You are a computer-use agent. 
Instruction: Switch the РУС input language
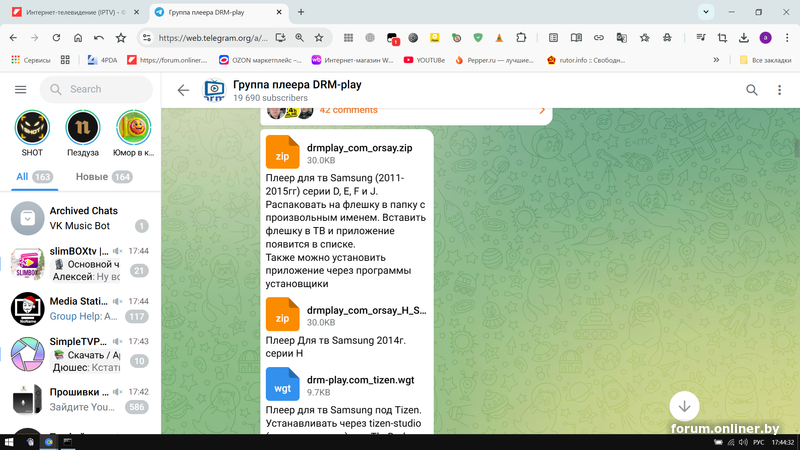759,442
